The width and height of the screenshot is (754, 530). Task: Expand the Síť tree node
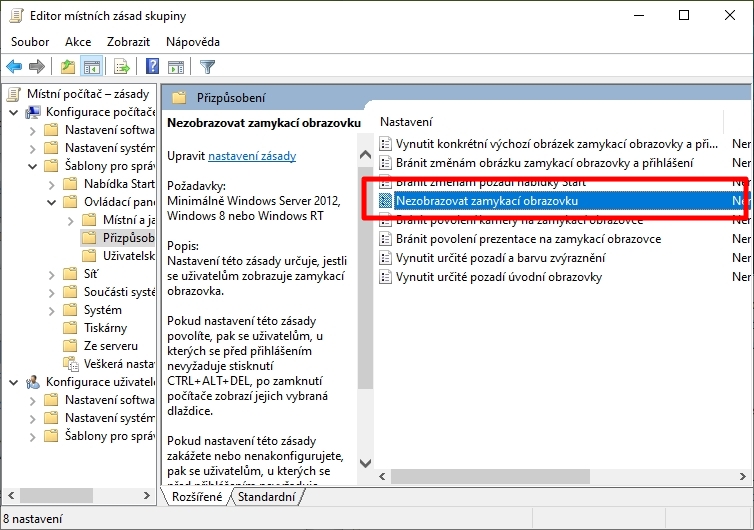coord(51,274)
